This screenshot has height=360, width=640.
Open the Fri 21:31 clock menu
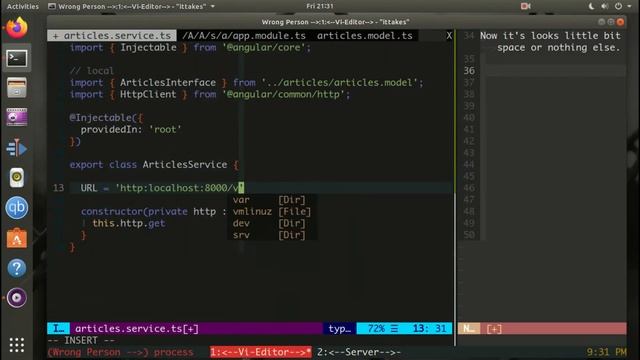(320, 6)
